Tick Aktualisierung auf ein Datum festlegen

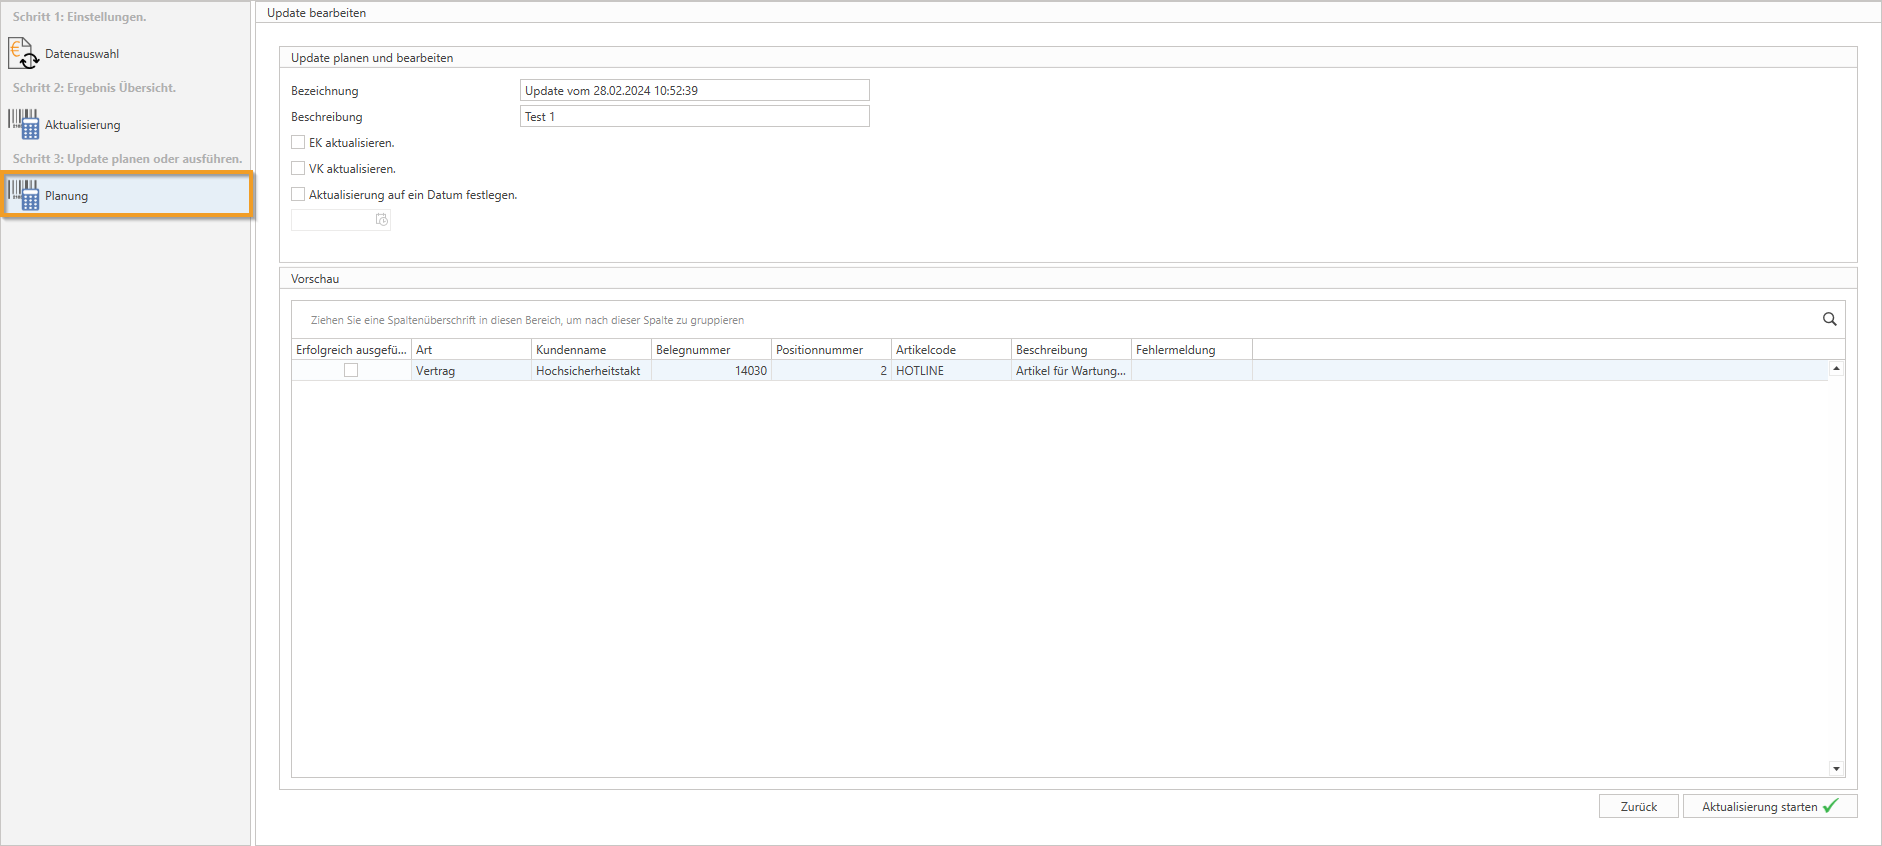[298, 194]
